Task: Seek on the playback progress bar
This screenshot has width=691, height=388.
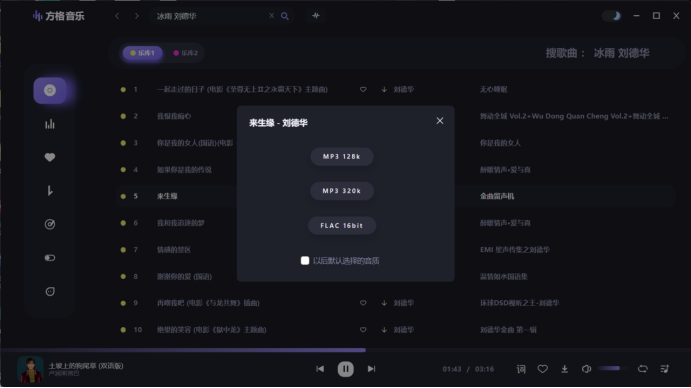Action: 346,350
